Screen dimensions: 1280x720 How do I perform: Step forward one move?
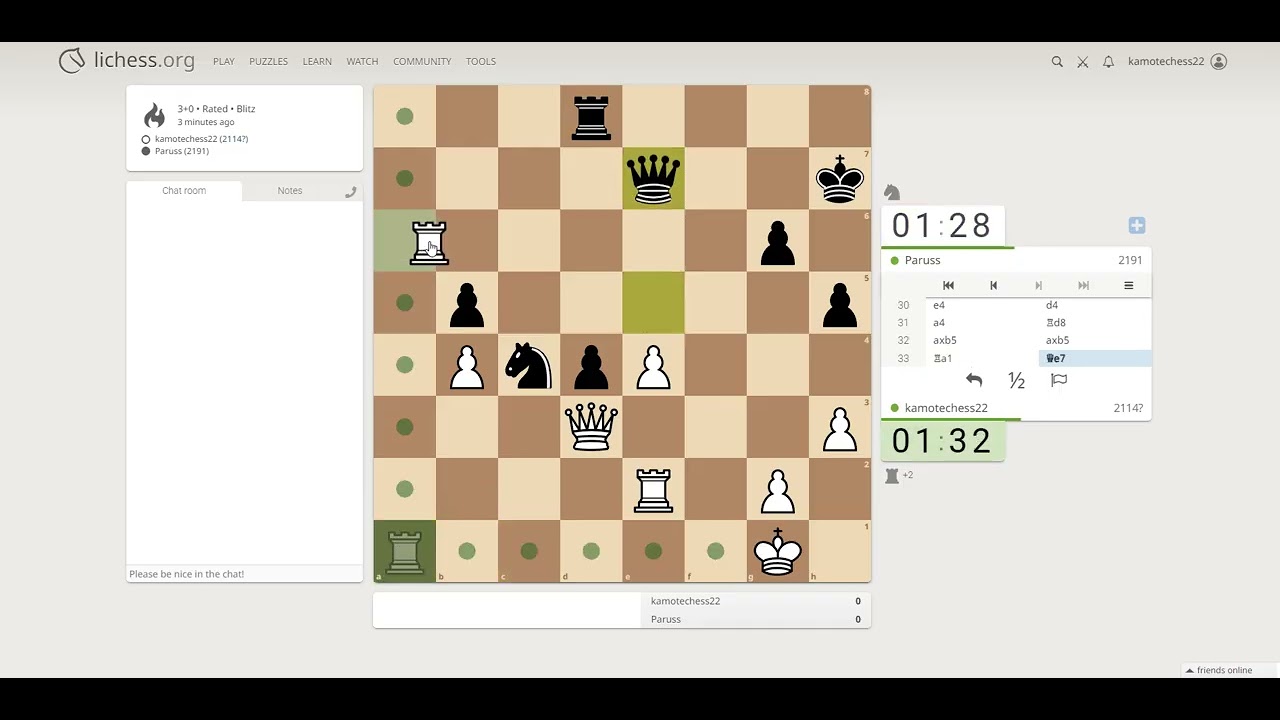click(x=1038, y=285)
